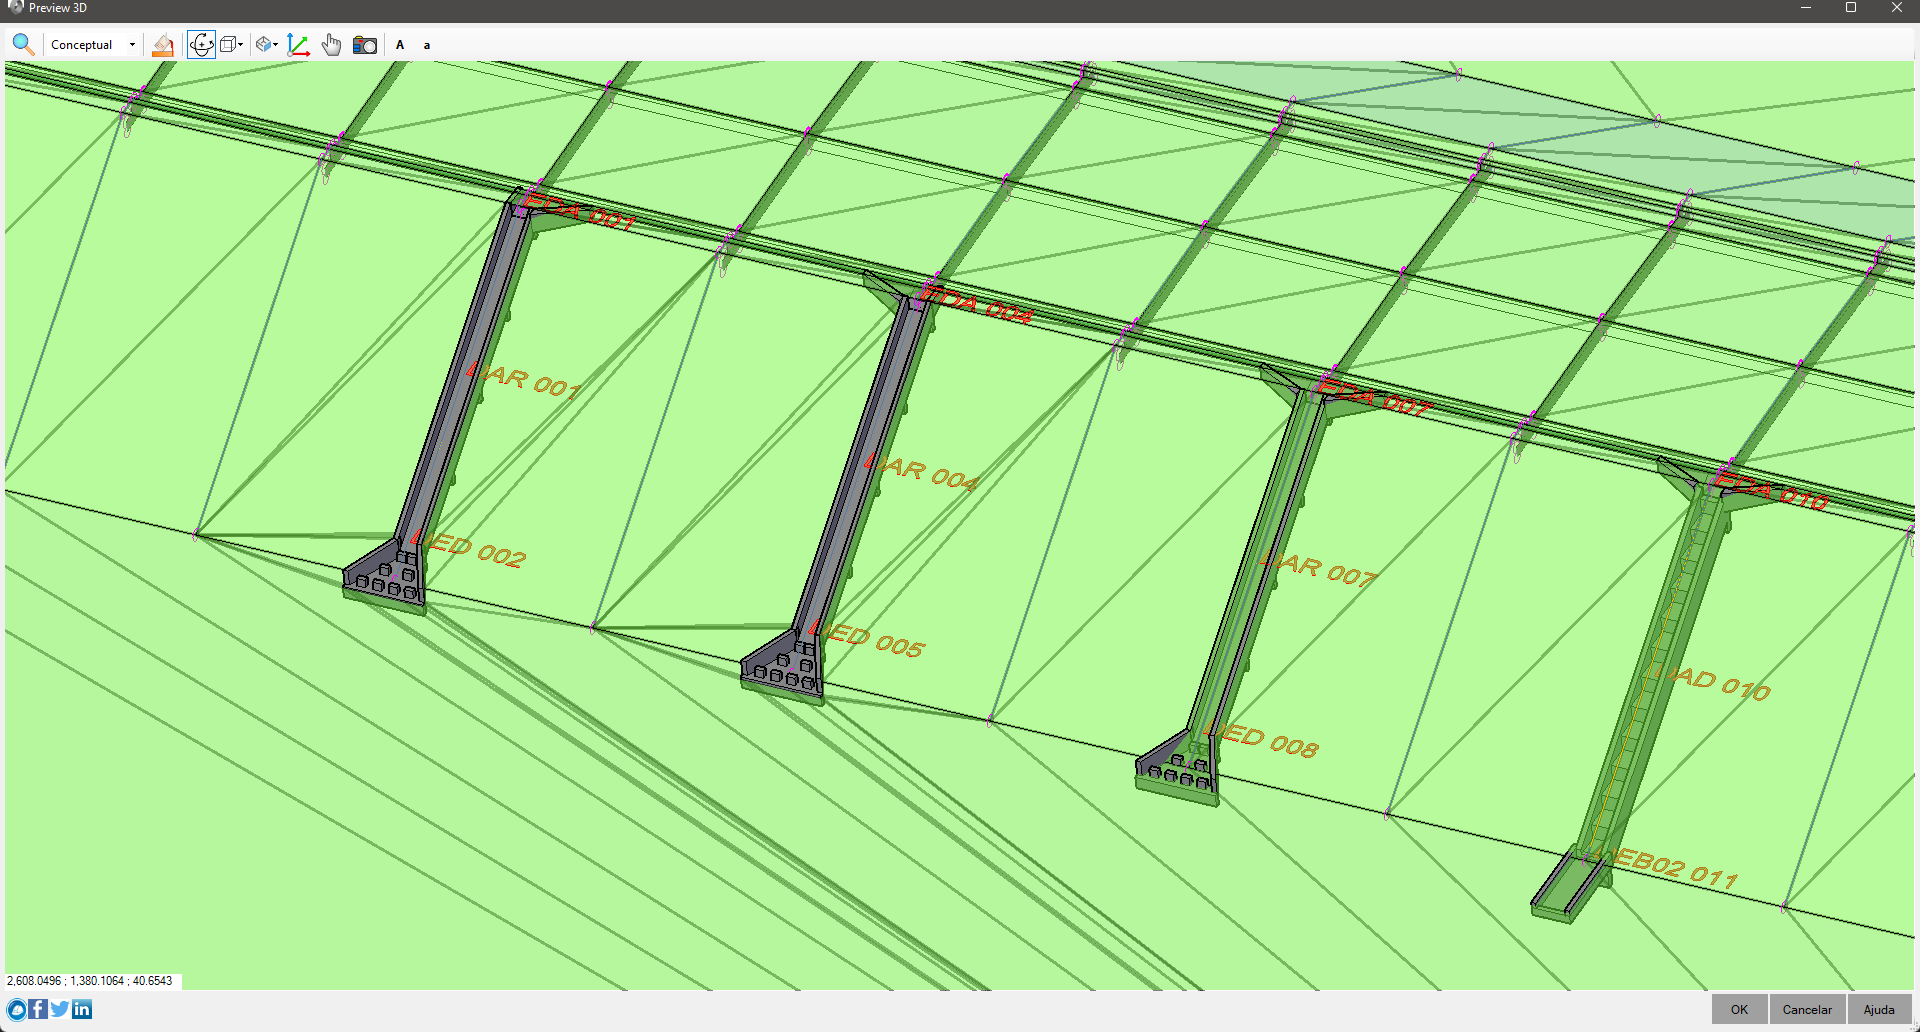Click the label ending in "AD 010"
The height and width of the screenshot is (1032, 1920).
(1714, 683)
